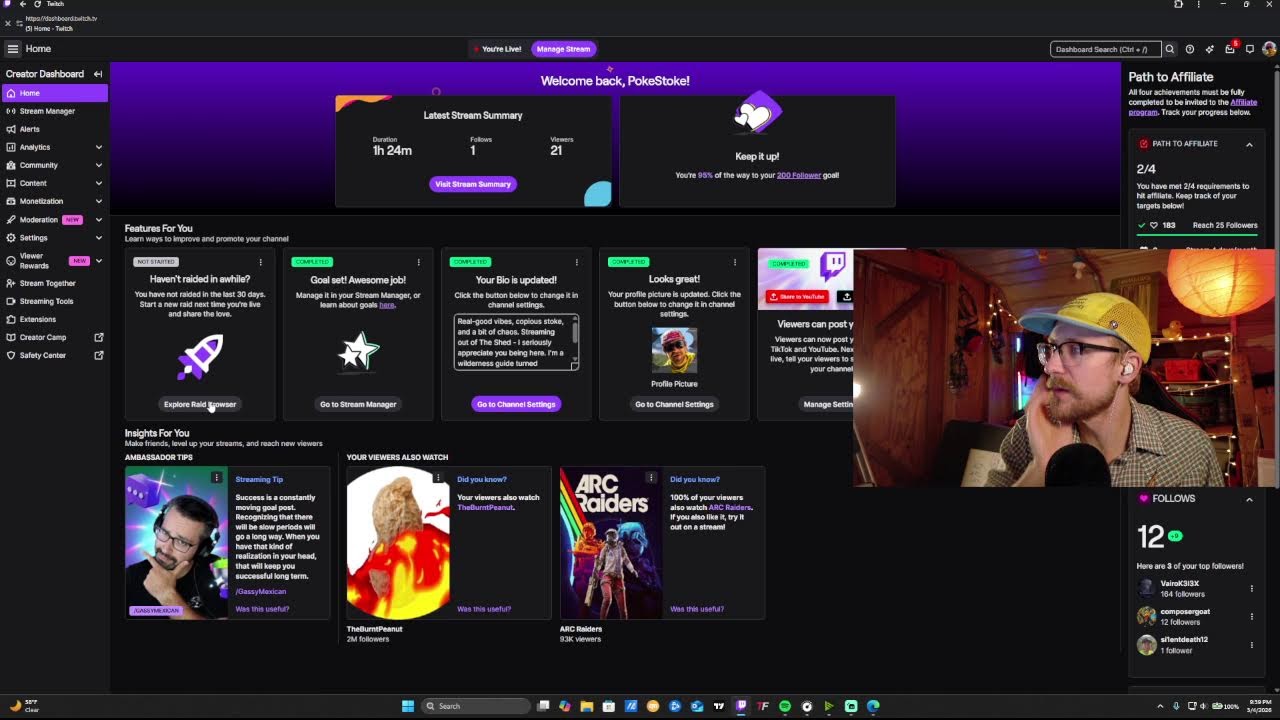The height and width of the screenshot is (720, 1280).
Task: Open options on Your Bio card
Action: click(x=576, y=263)
